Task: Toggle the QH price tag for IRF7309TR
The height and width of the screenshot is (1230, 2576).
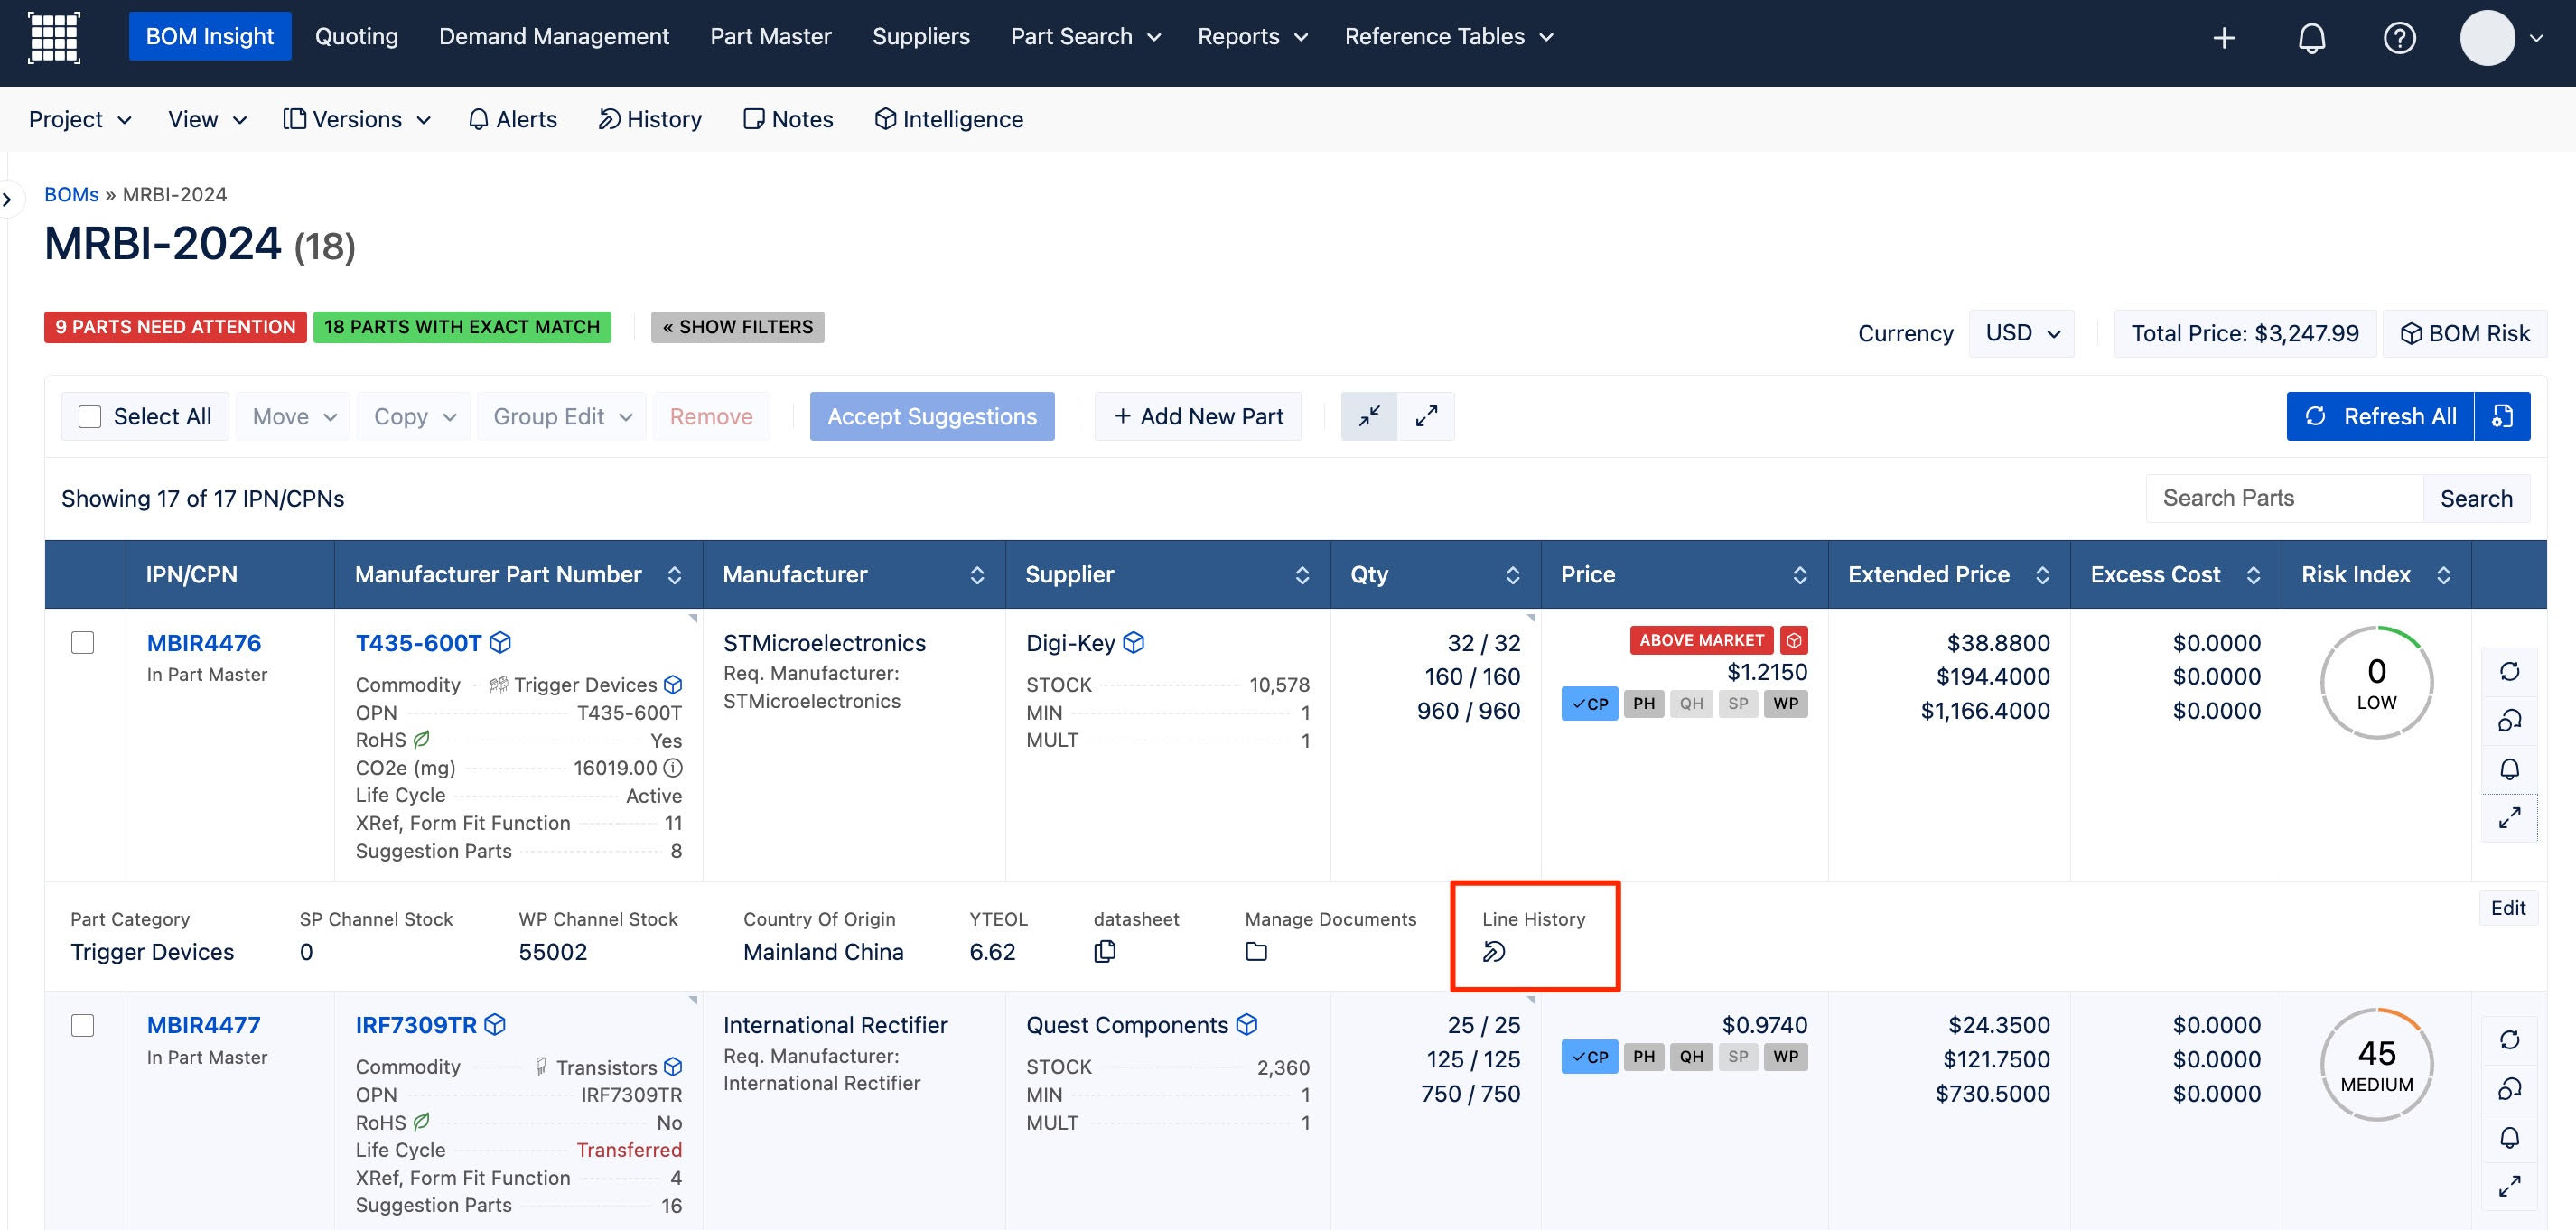Action: click(1691, 1057)
